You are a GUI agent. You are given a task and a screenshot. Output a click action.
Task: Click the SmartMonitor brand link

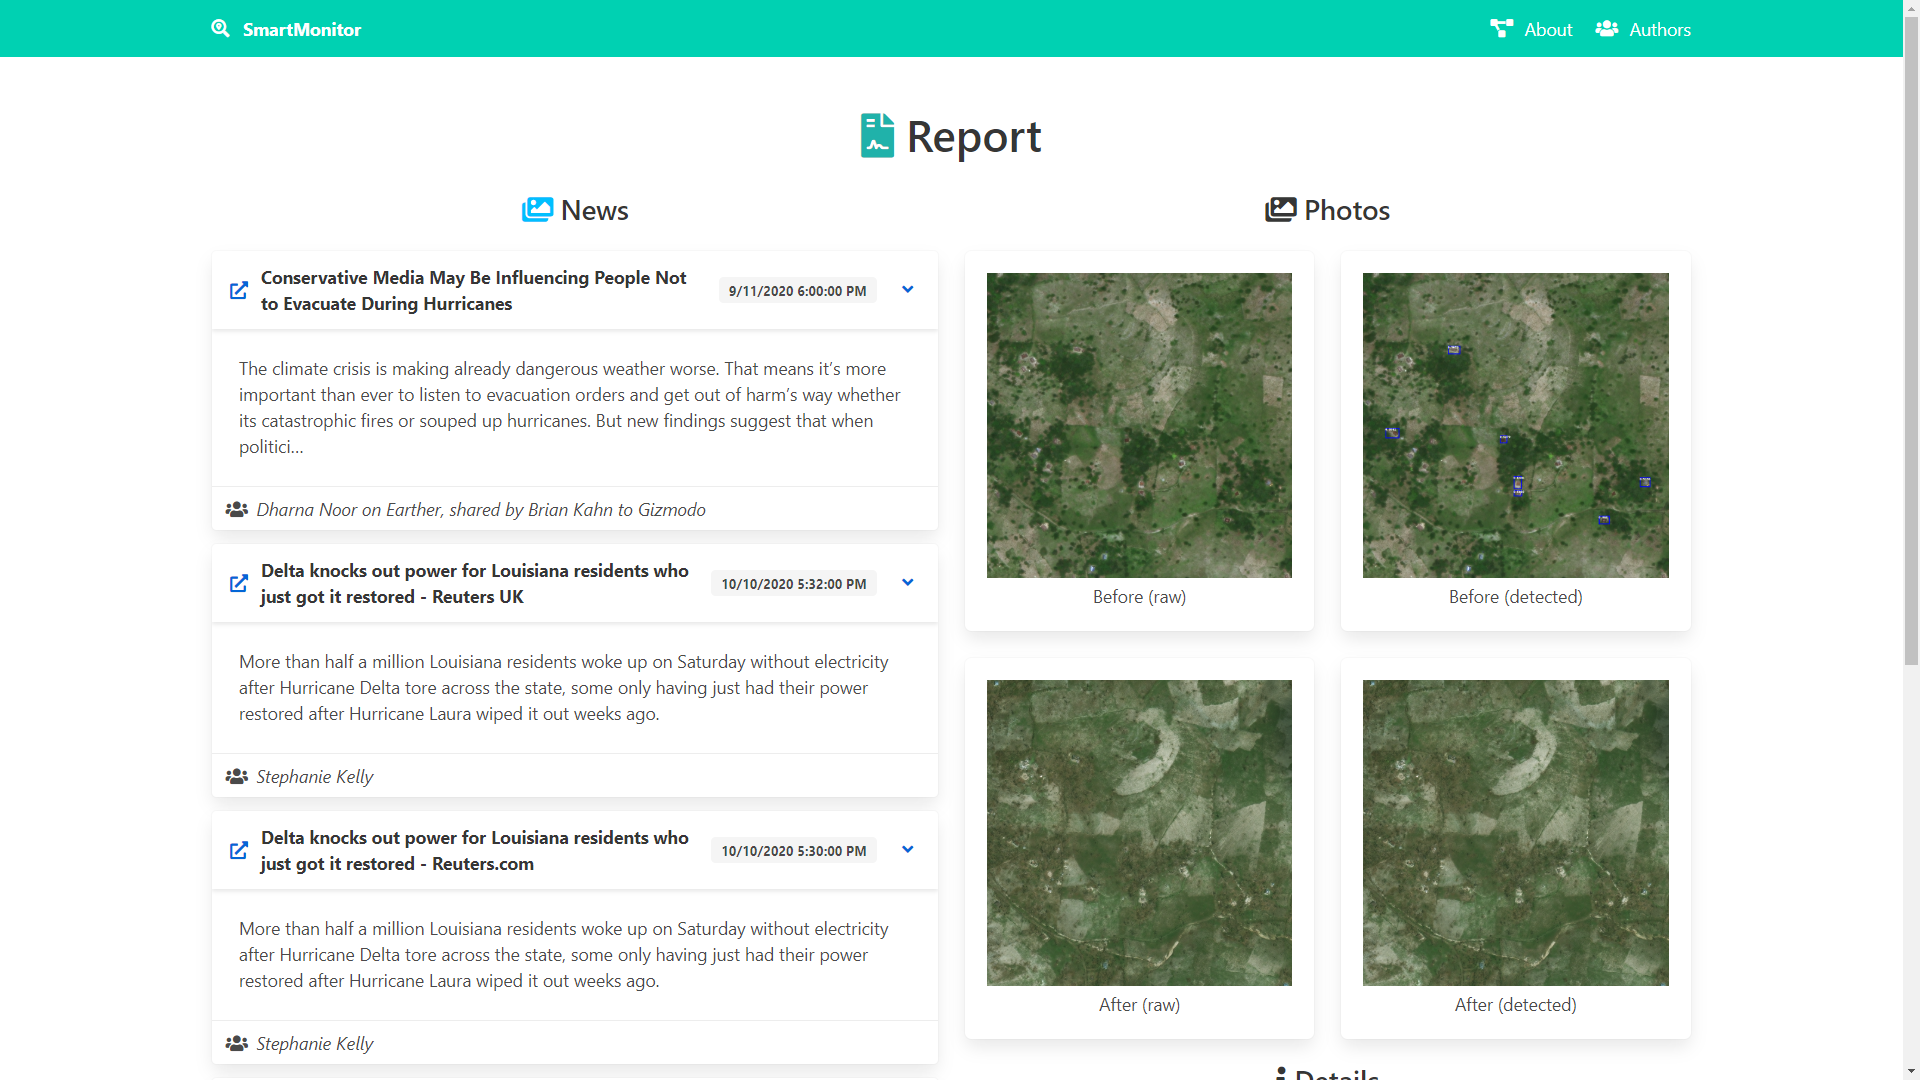click(301, 29)
